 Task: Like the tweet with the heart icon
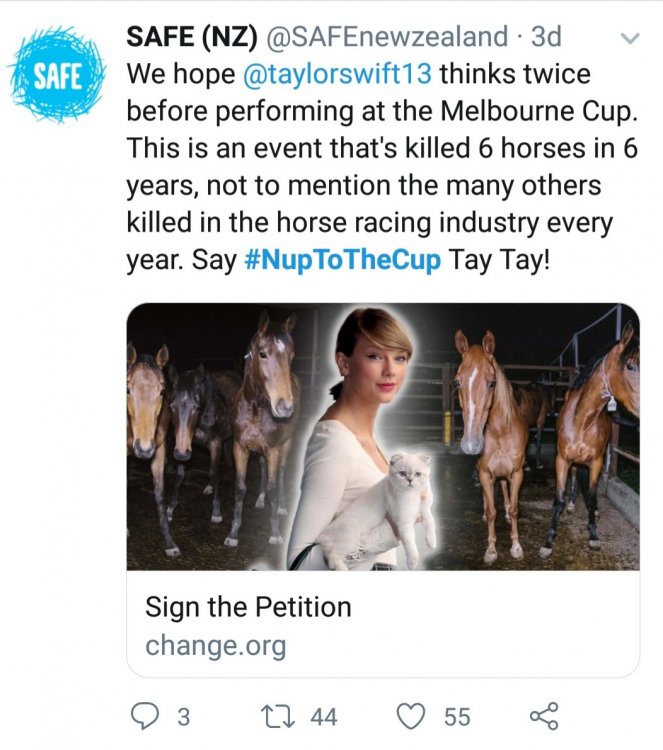point(410,716)
